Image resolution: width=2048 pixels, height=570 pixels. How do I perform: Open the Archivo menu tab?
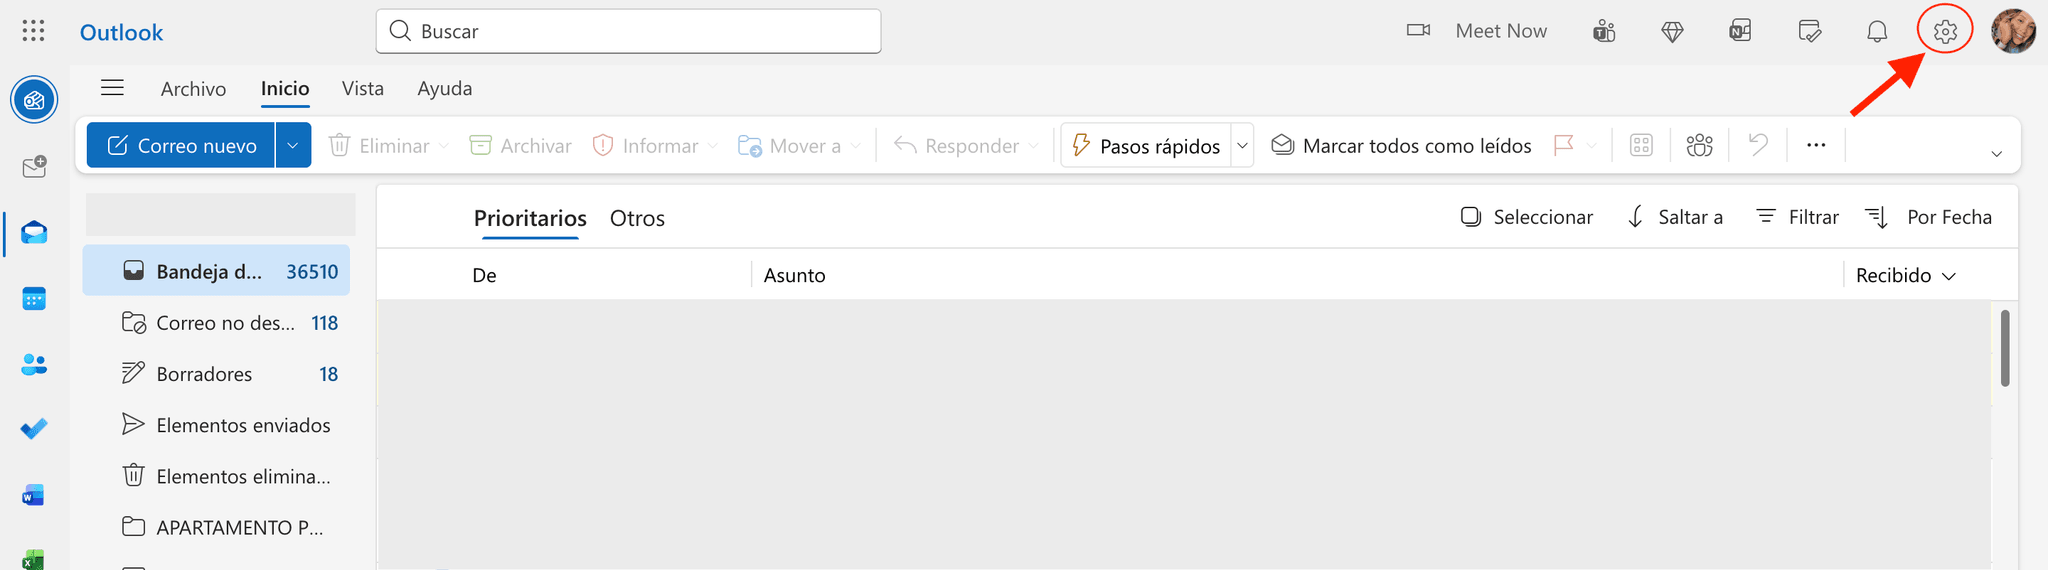pyautogui.click(x=193, y=89)
